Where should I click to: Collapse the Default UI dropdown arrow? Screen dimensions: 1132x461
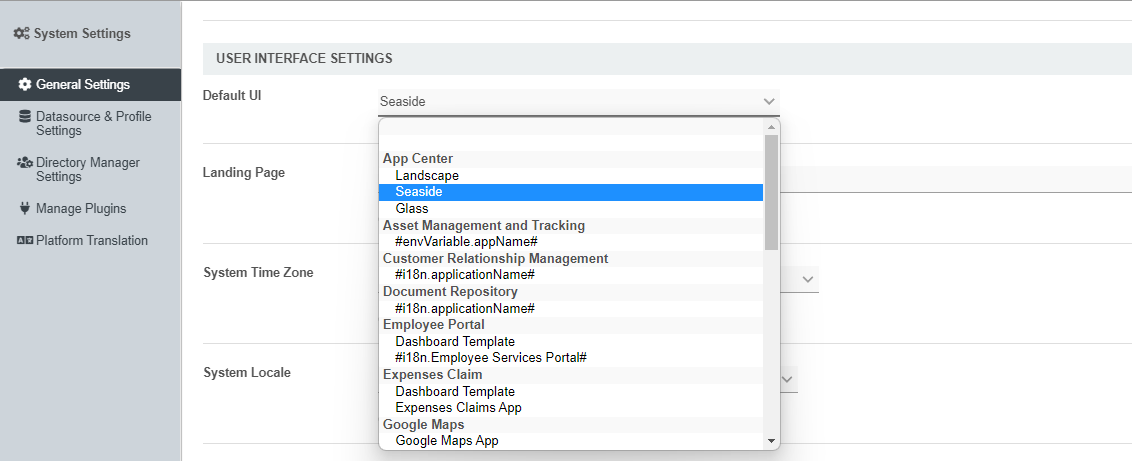[769, 101]
